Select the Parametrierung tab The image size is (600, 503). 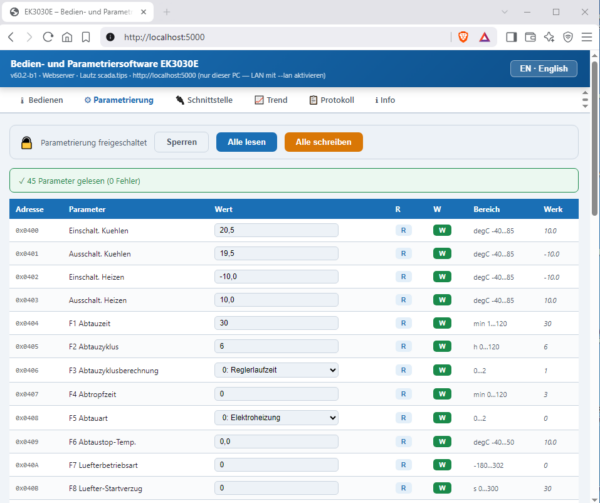[x=119, y=100]
